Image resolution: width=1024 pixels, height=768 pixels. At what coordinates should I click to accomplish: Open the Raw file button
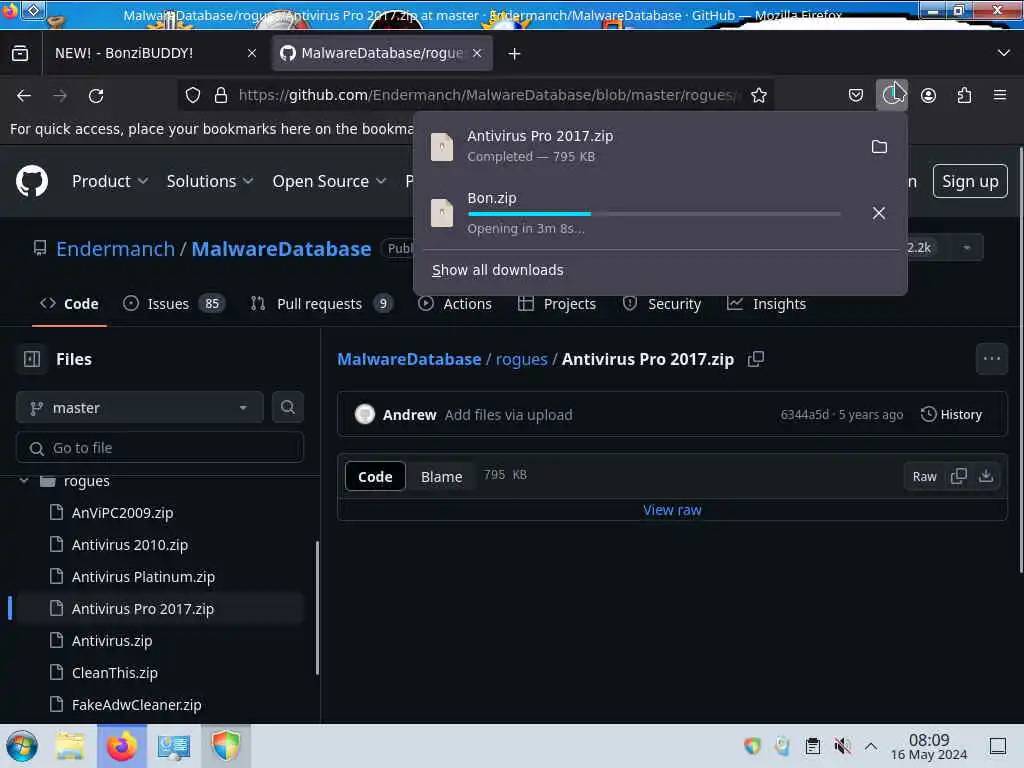coord(924,477)
